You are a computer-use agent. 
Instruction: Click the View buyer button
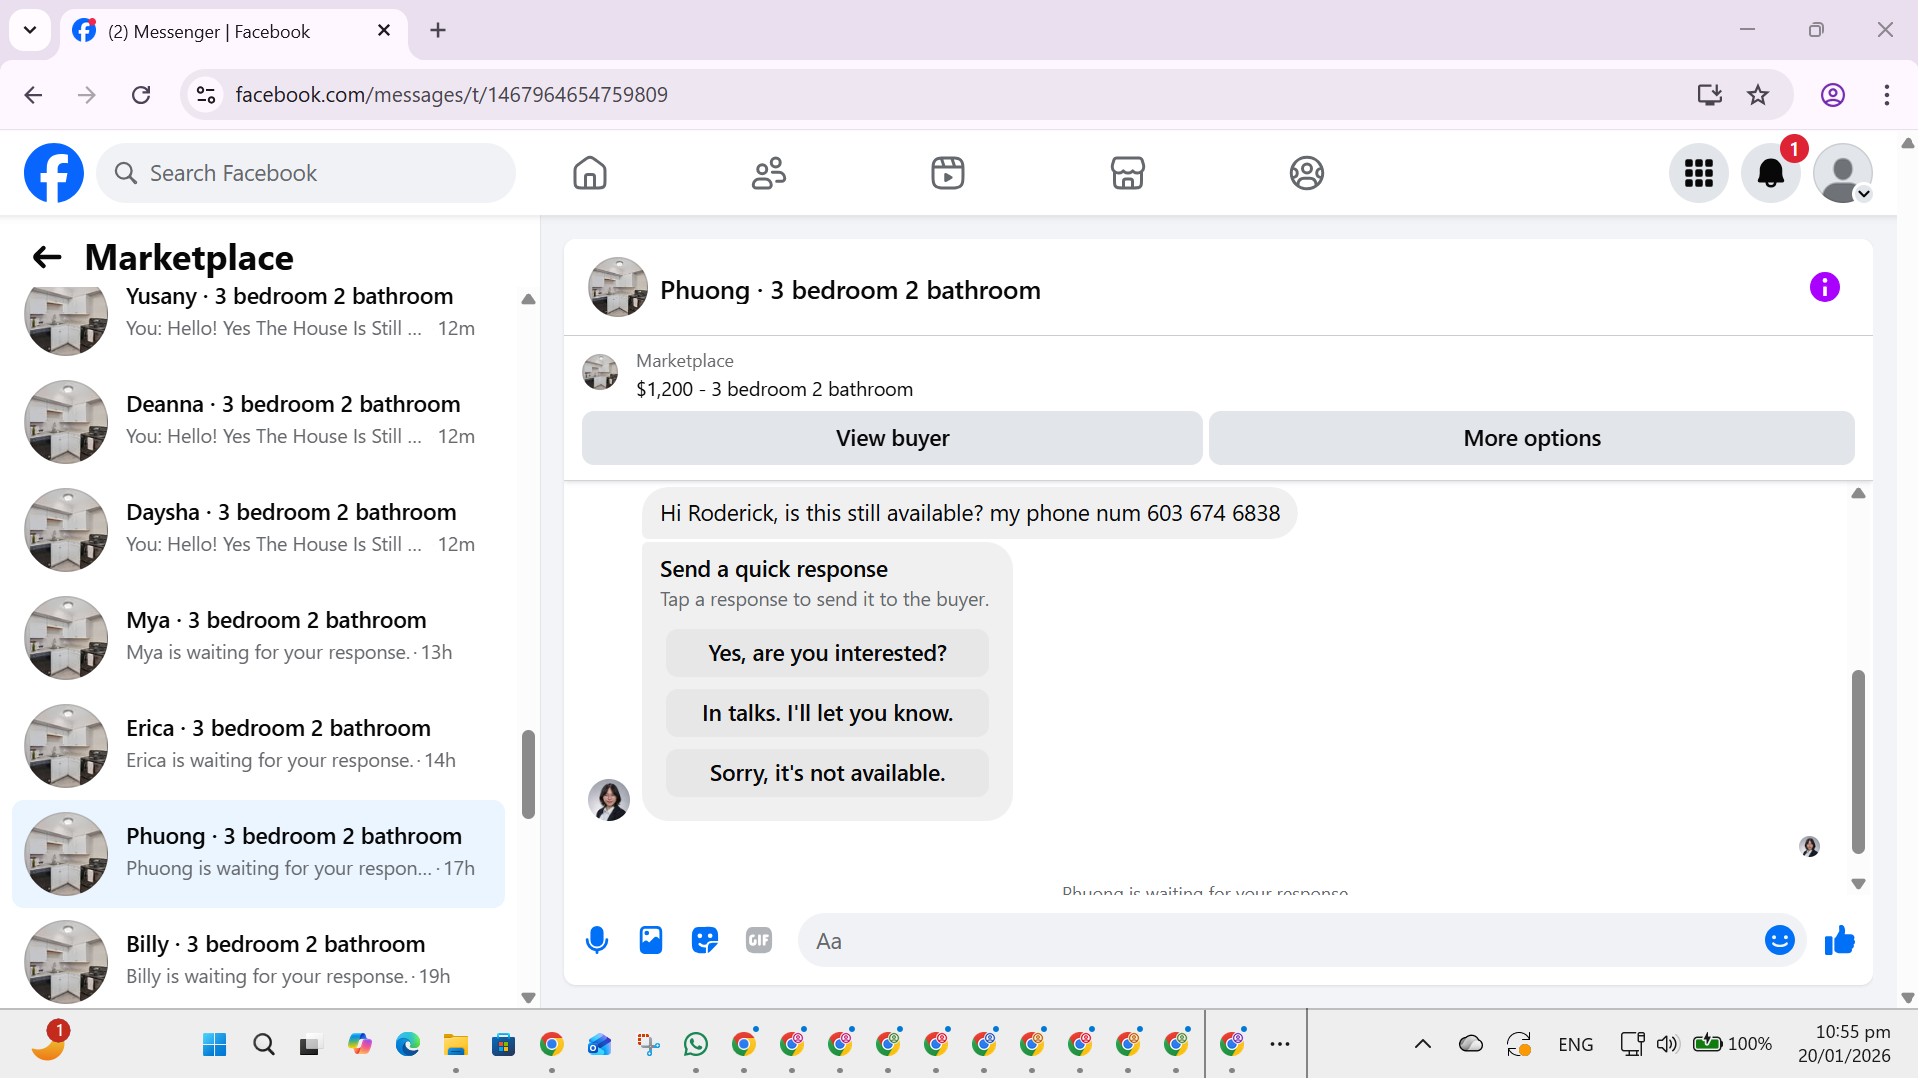[892, 438]
